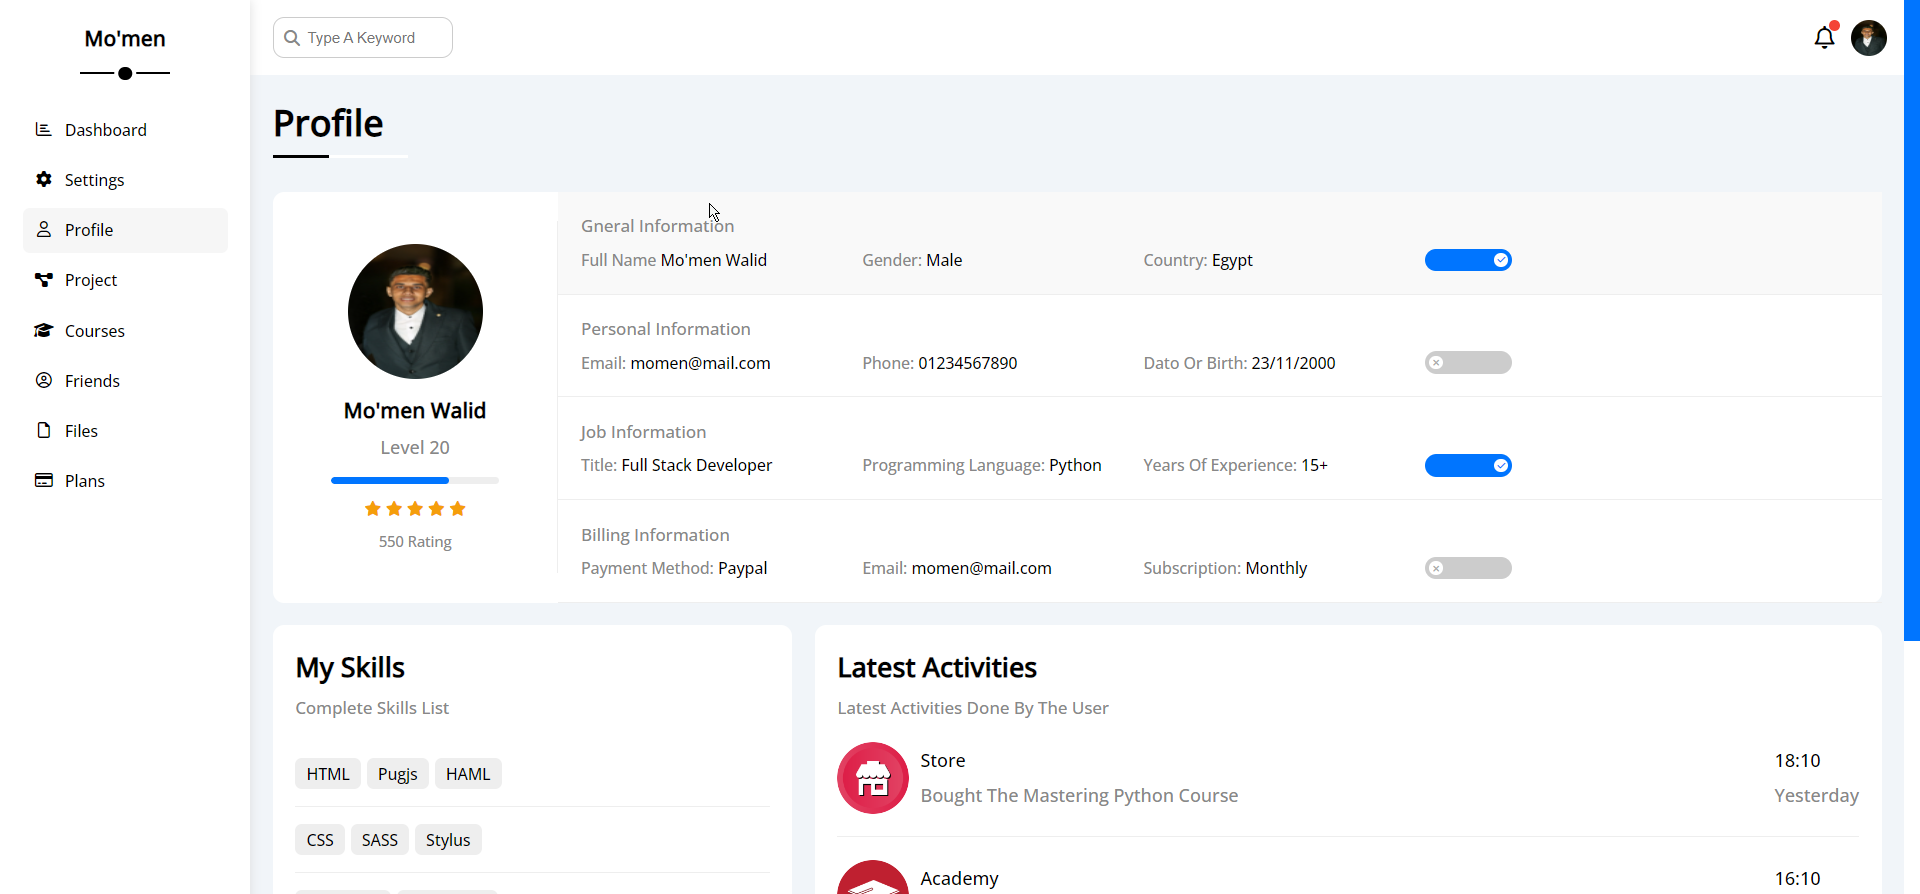This screenshot has height=894, width=1920.
Task: Click the SASS skill tag
Action: tap(380, 840)
